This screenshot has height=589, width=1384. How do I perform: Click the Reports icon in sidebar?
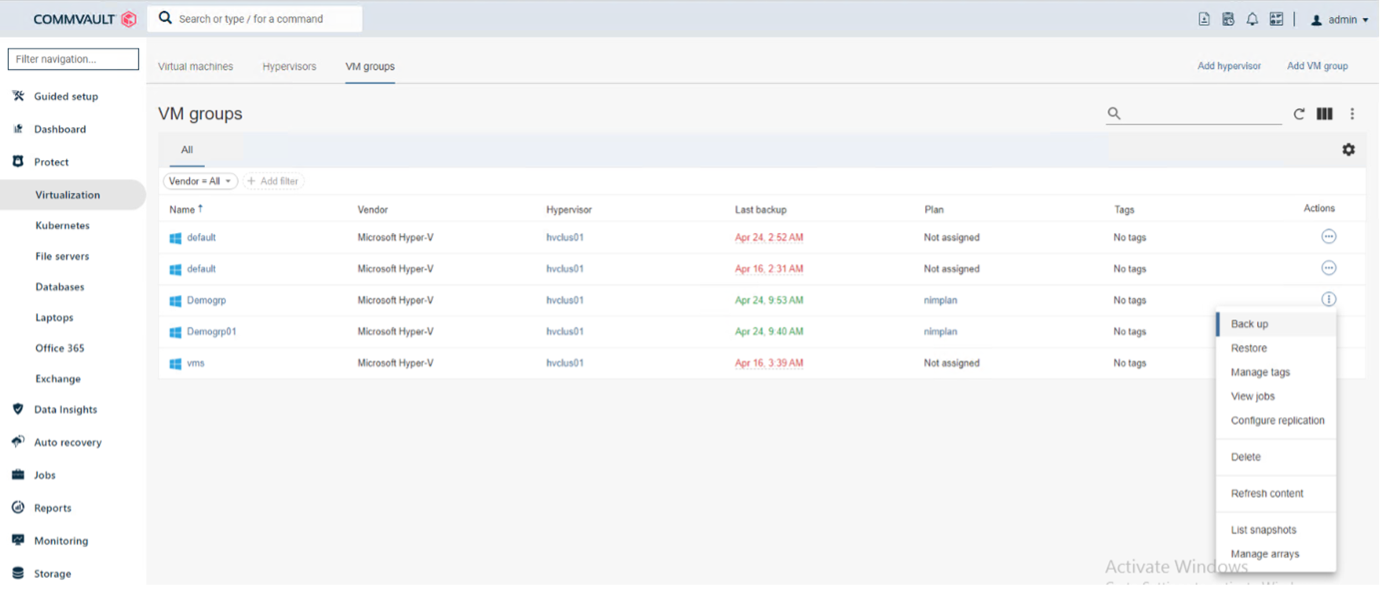pos(18,507)
